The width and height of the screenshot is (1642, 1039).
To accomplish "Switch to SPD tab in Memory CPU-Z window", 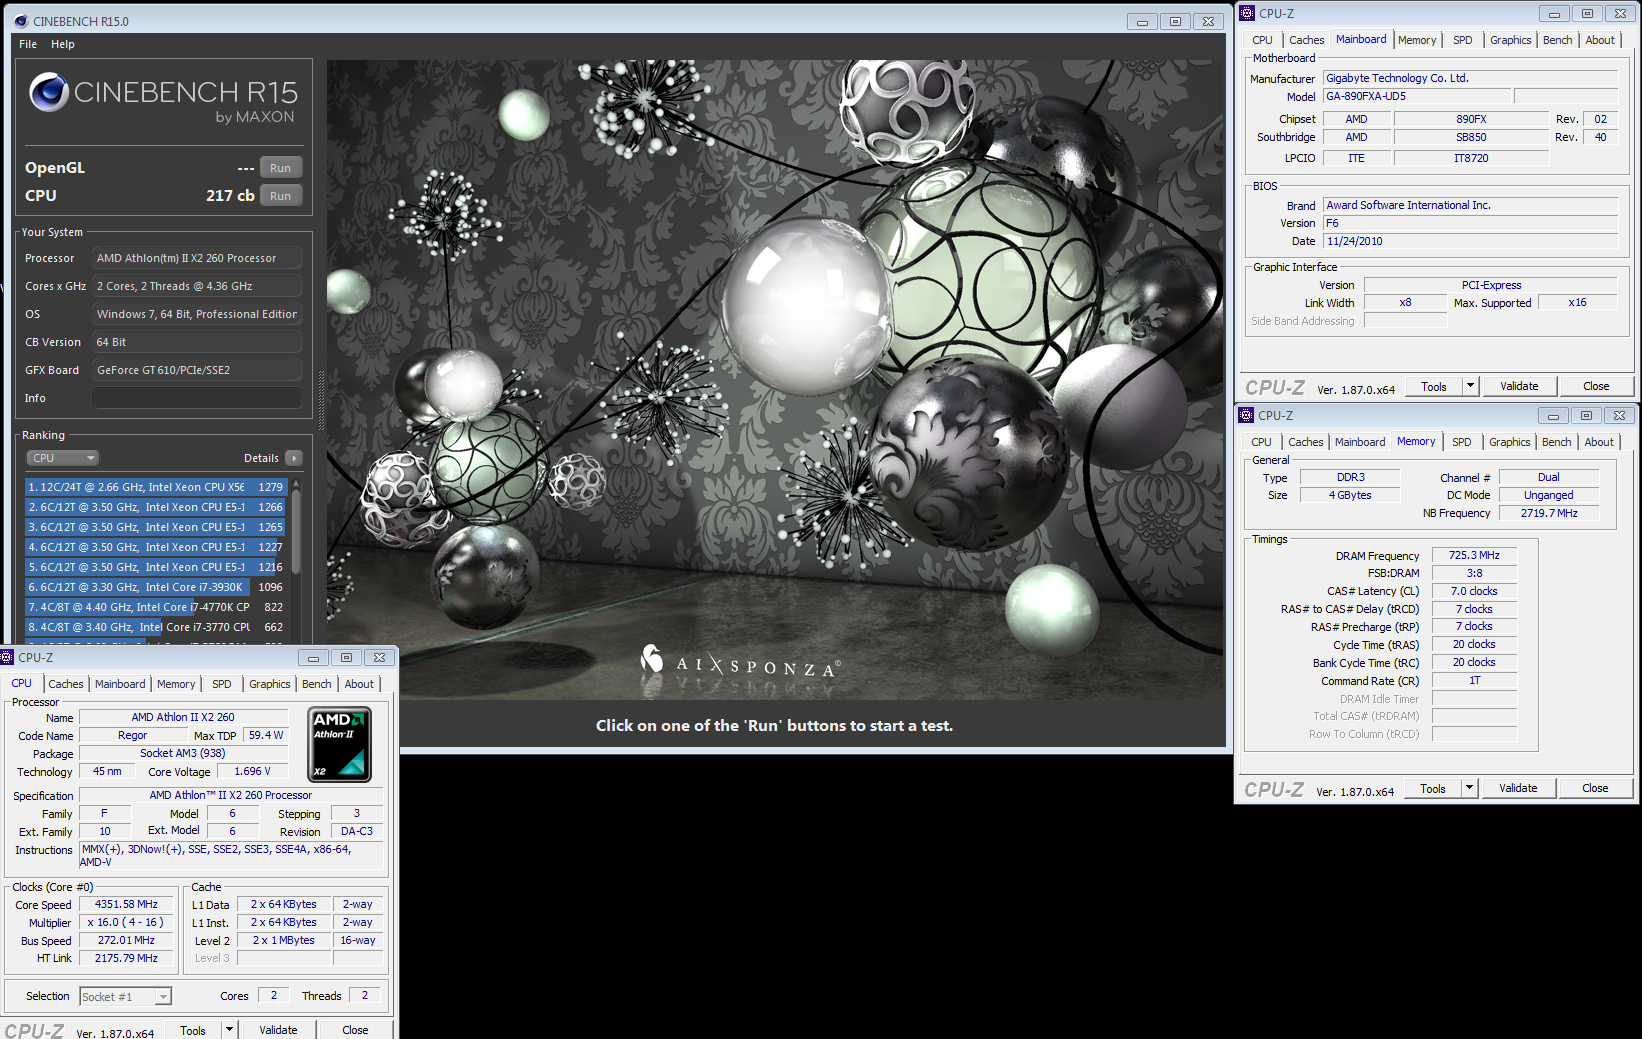I will [1461, 442].
